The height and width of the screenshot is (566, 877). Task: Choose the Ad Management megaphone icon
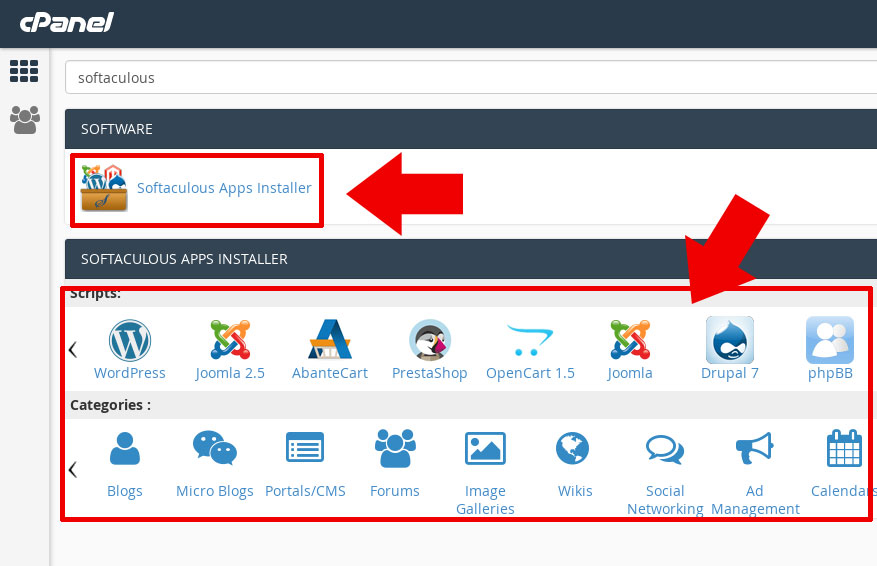(x=755, y=448)
